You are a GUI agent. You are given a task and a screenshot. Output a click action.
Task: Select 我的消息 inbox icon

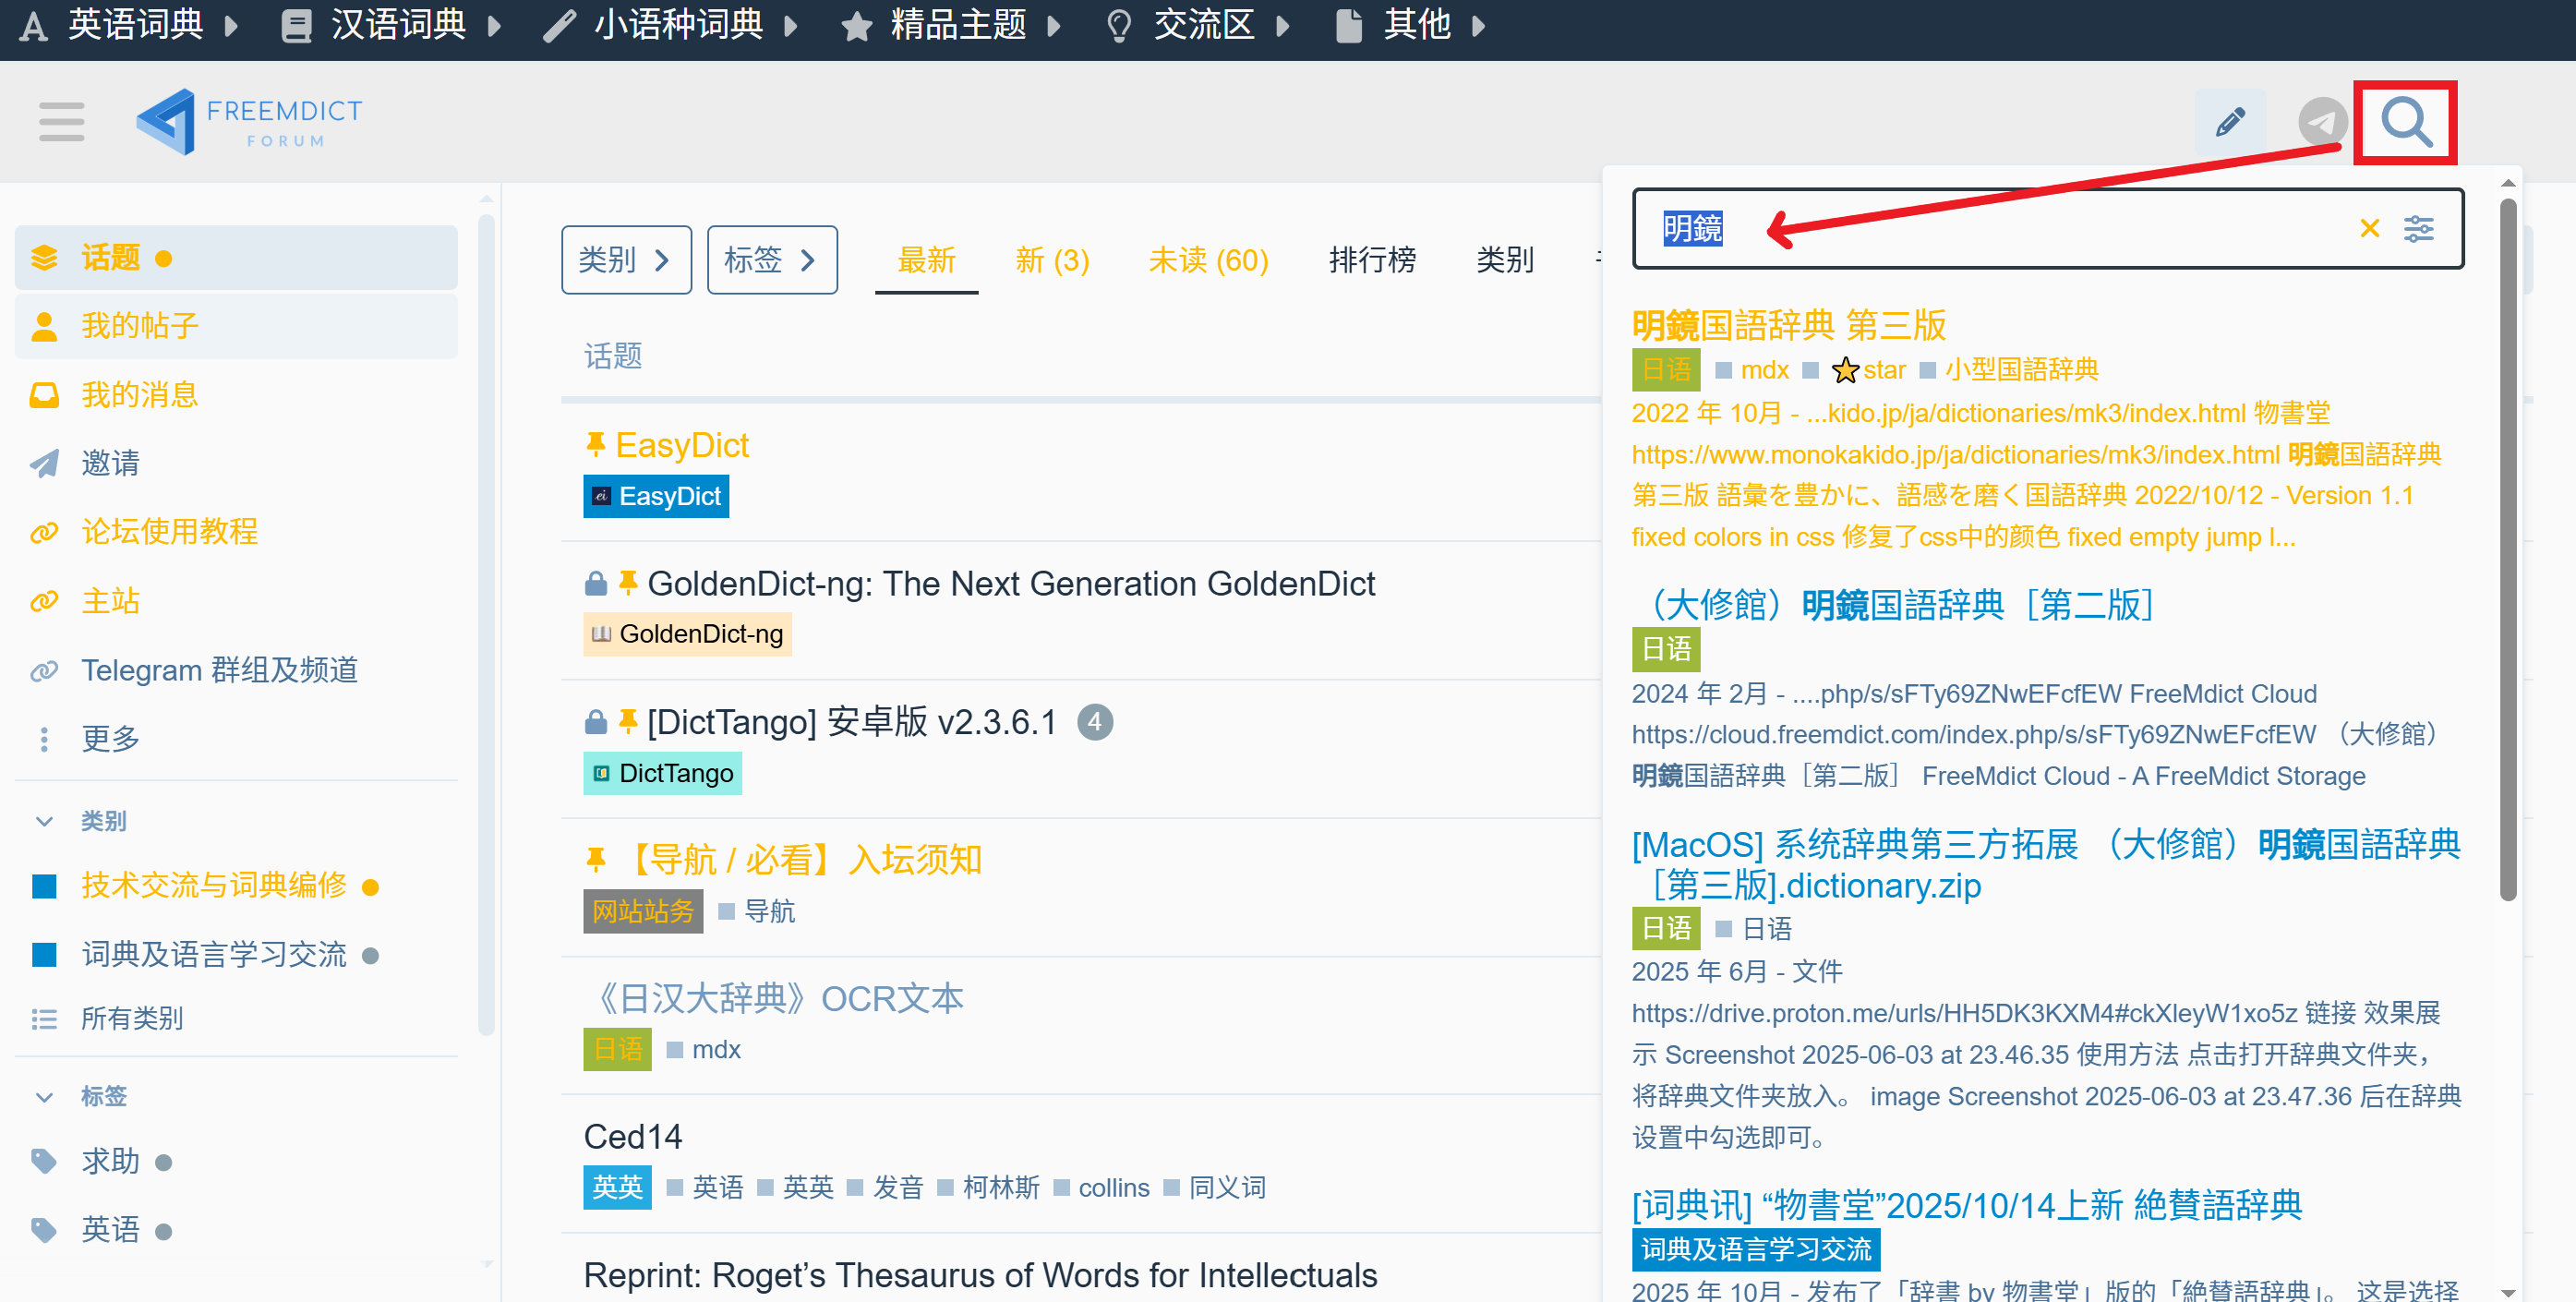[x=44, y=395]
